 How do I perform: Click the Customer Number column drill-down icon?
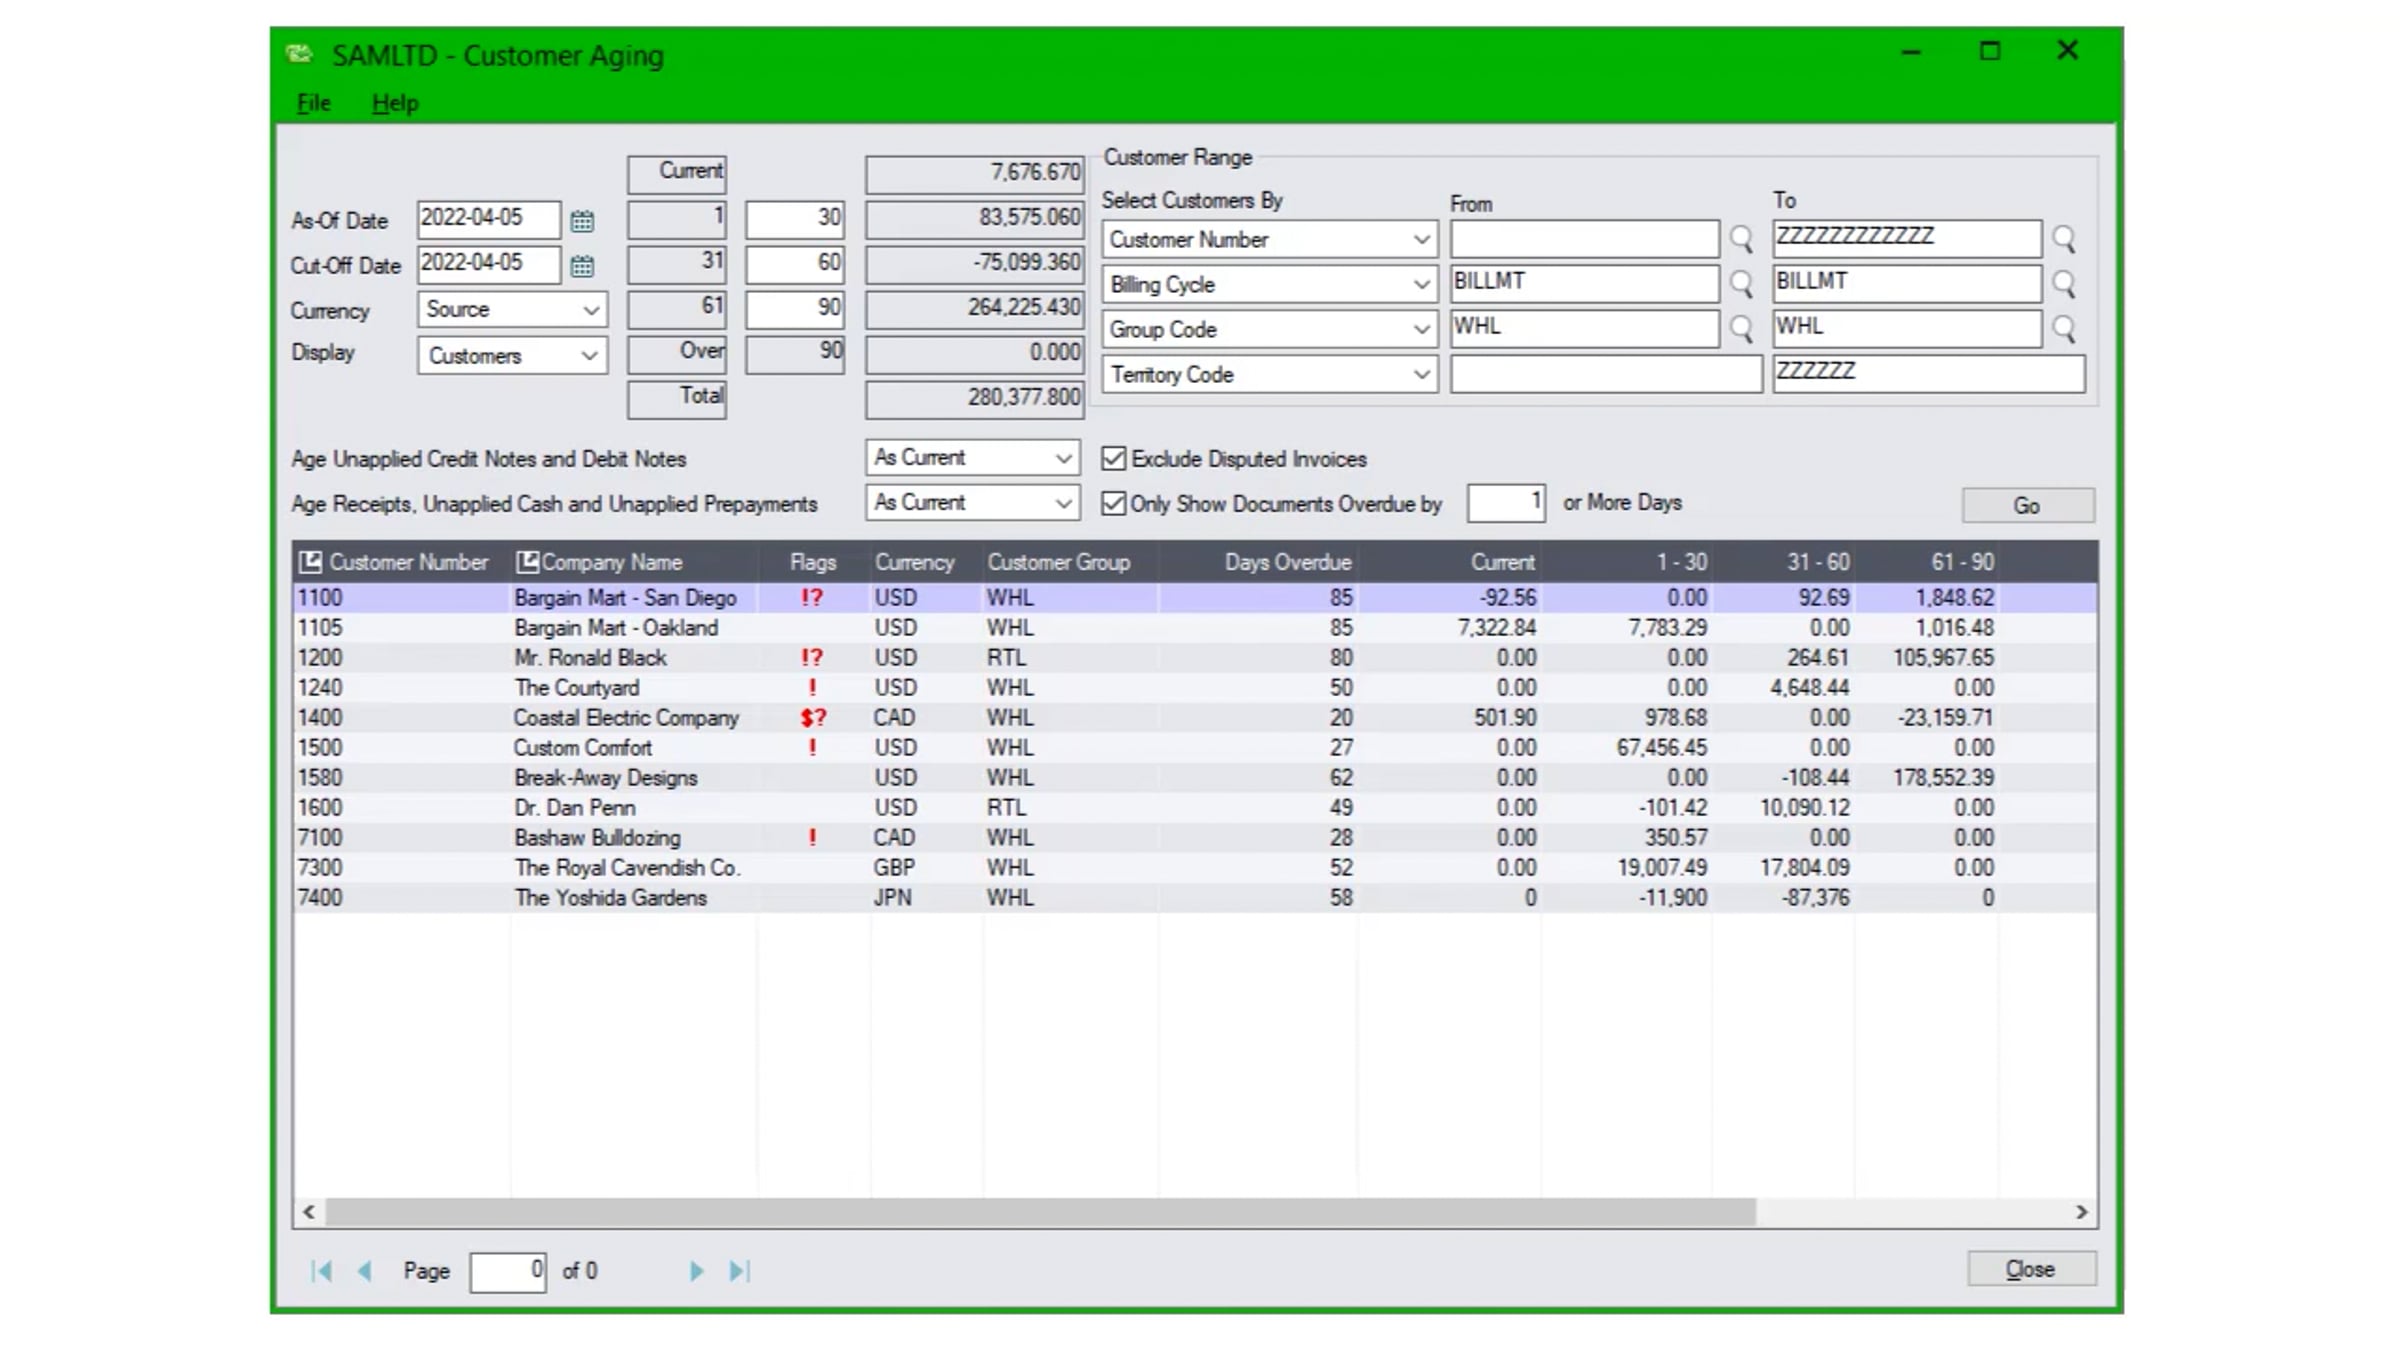(311, 562)
